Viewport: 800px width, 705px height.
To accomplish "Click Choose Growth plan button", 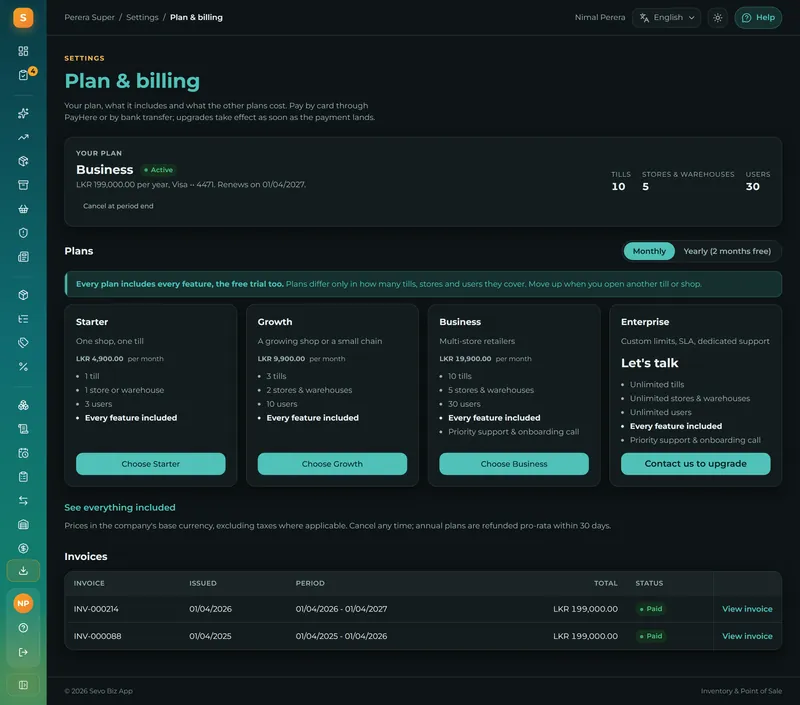I will (332, 464).
